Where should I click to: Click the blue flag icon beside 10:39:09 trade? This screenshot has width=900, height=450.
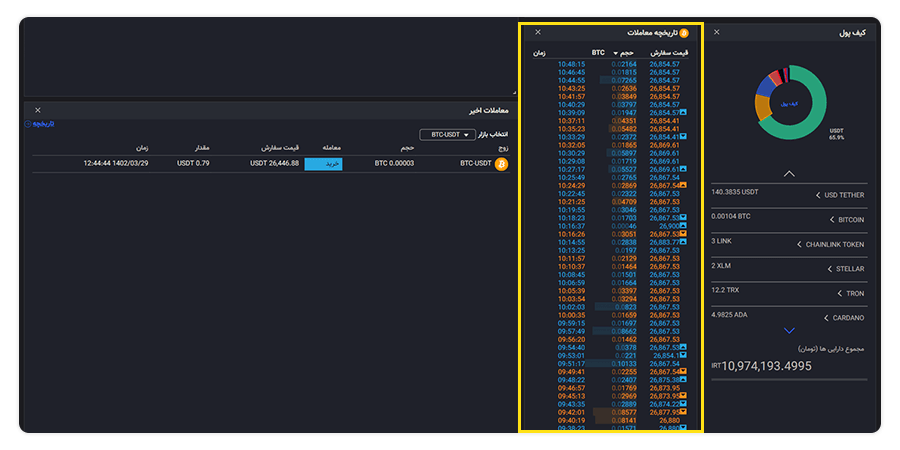684,112
